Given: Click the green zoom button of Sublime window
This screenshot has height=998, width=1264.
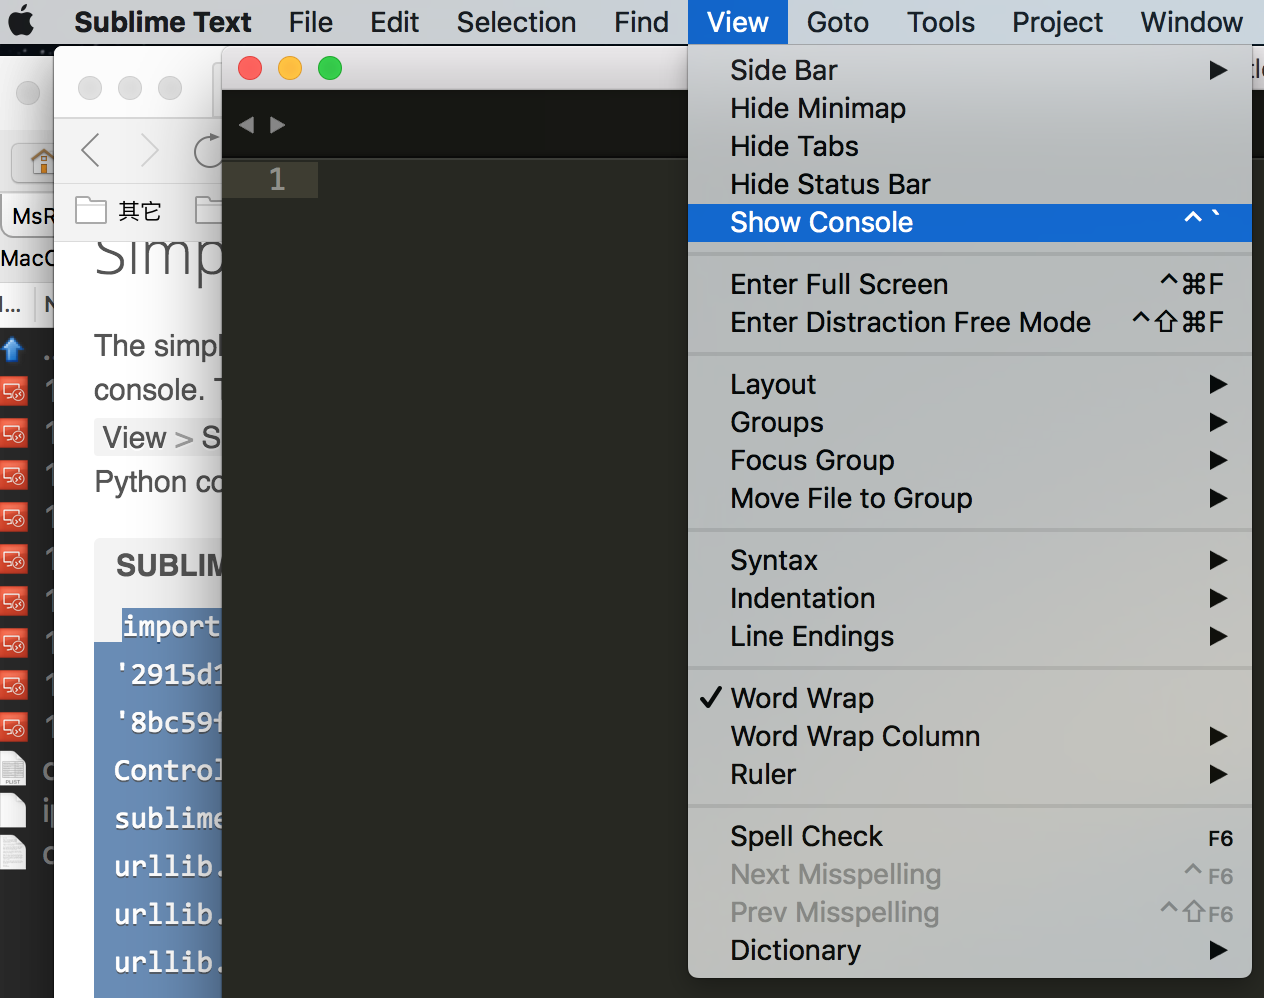Looking at the screenshot, I should coord(330,68).
